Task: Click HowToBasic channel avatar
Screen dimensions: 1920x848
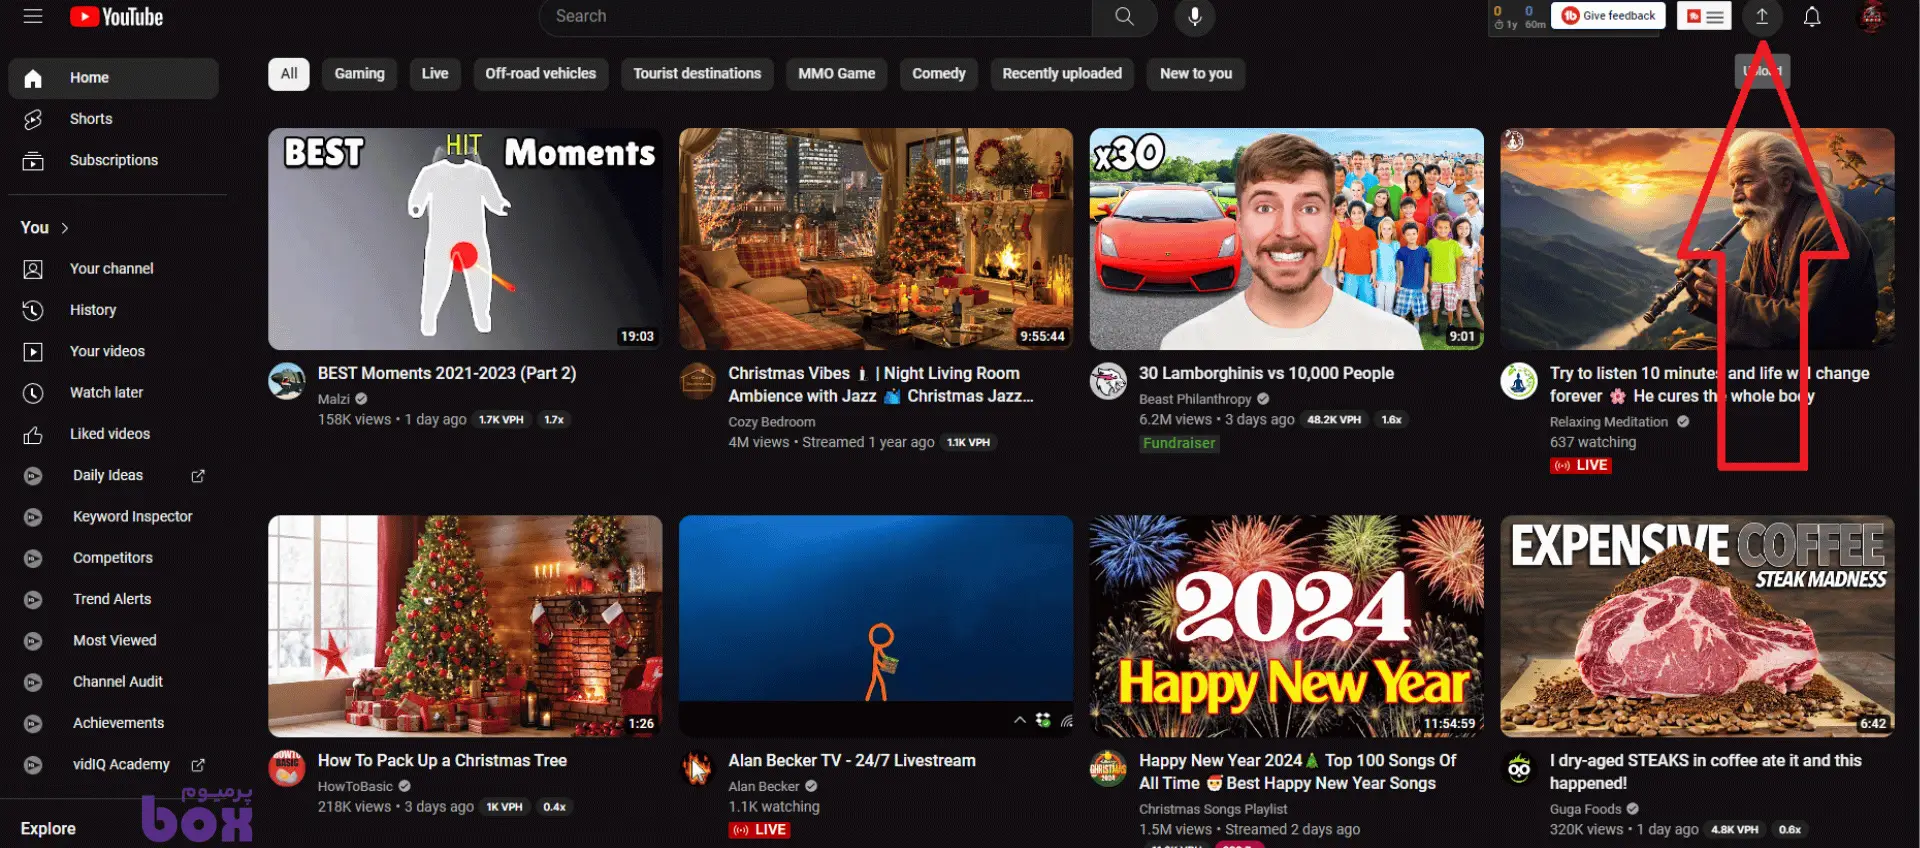Action: pos(287,769)
